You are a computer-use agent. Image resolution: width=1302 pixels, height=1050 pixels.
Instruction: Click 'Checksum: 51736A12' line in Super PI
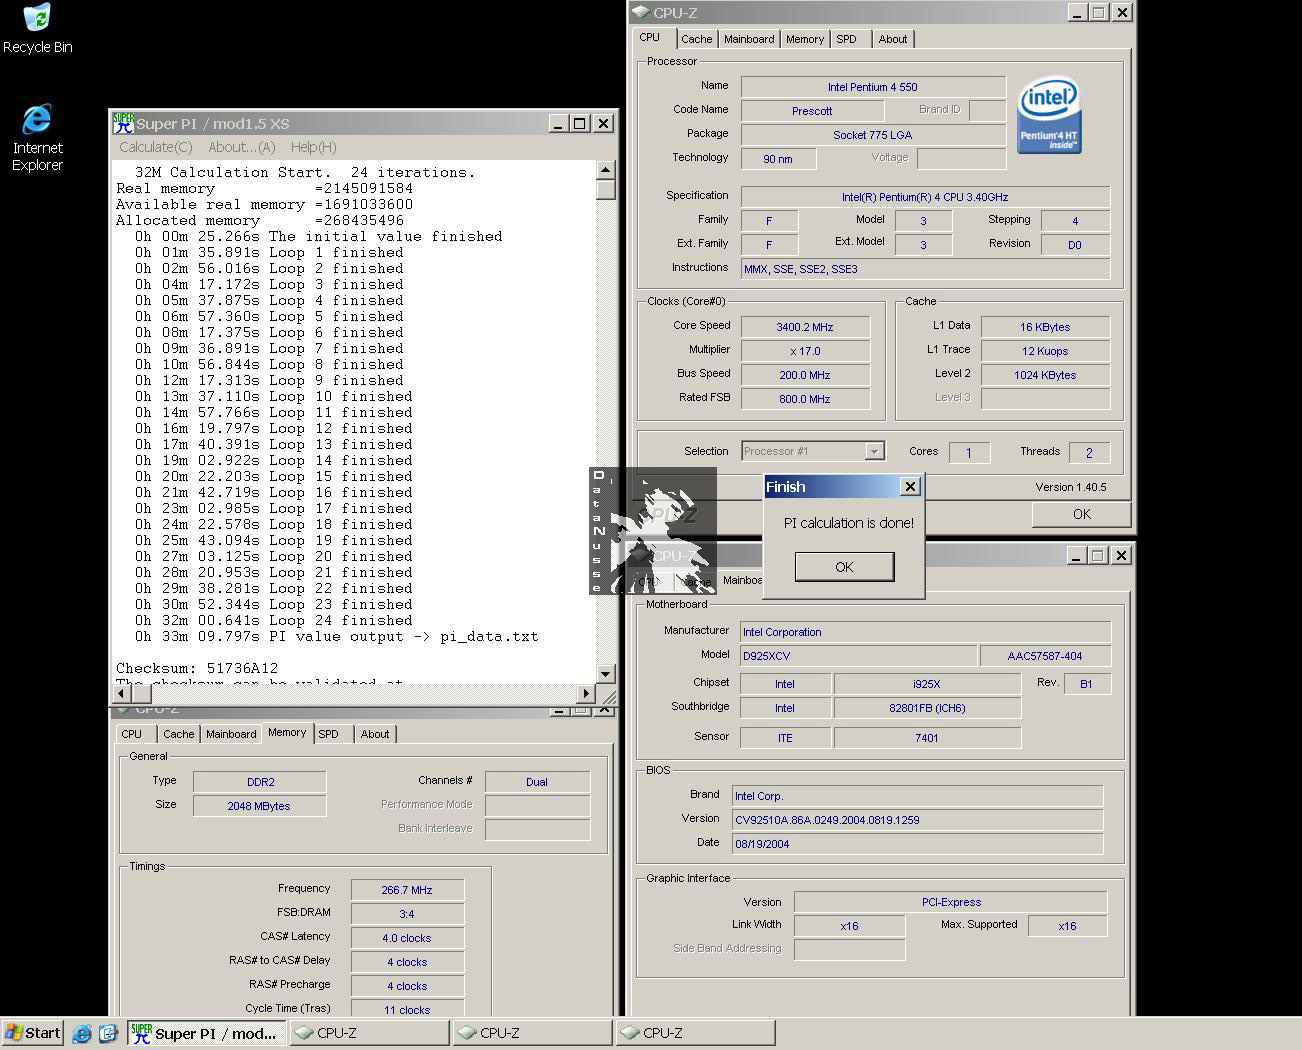pos(197,668)
